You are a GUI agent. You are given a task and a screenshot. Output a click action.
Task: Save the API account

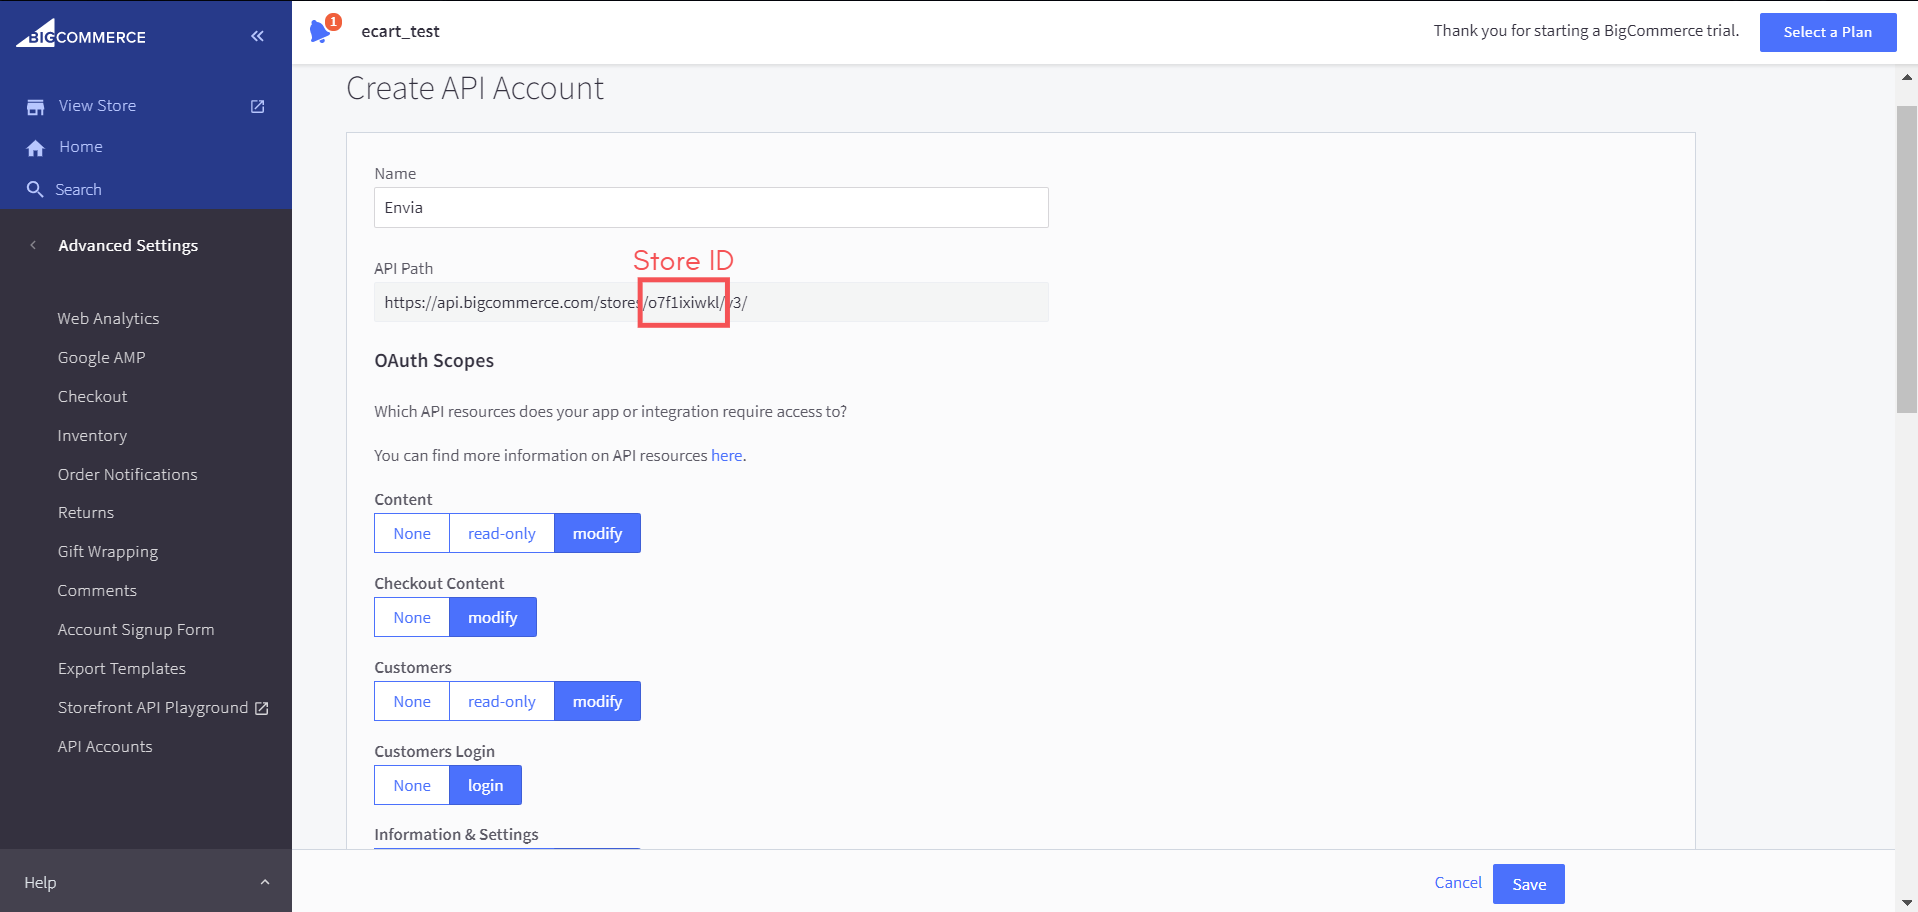tap(1529, 884)
